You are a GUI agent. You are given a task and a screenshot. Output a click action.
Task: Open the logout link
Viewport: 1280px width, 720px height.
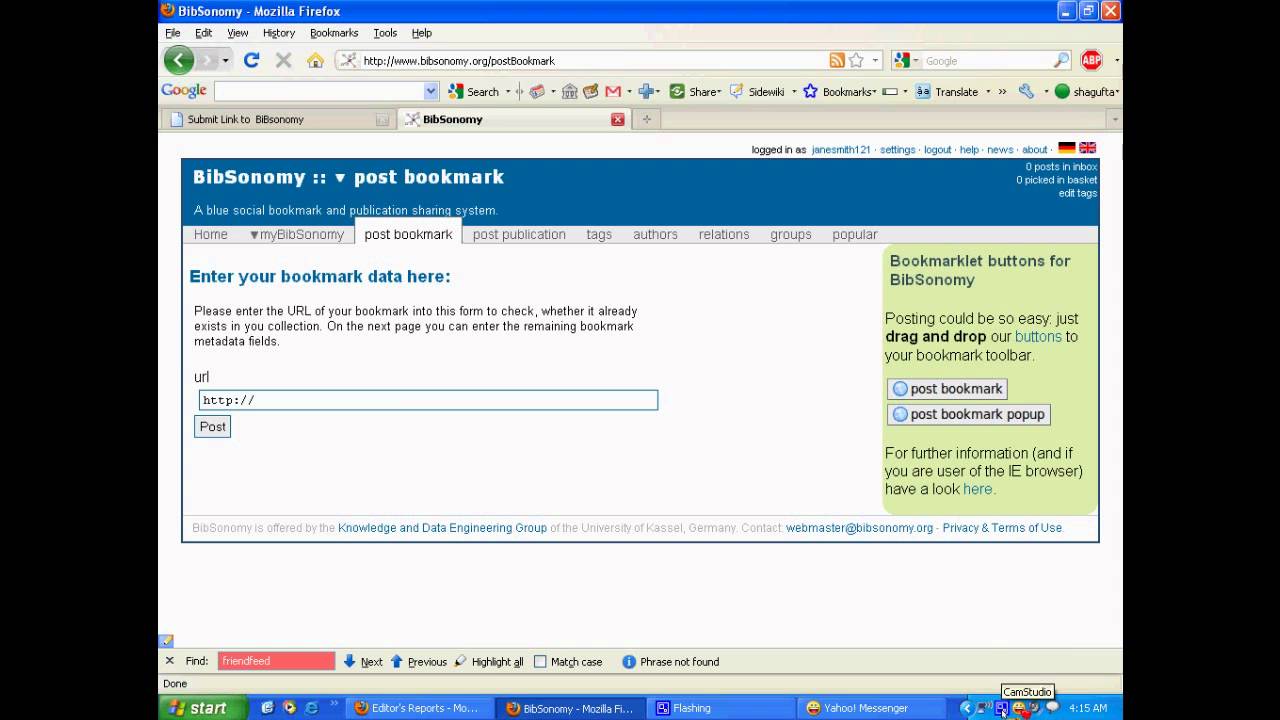[x=937, y=150]
